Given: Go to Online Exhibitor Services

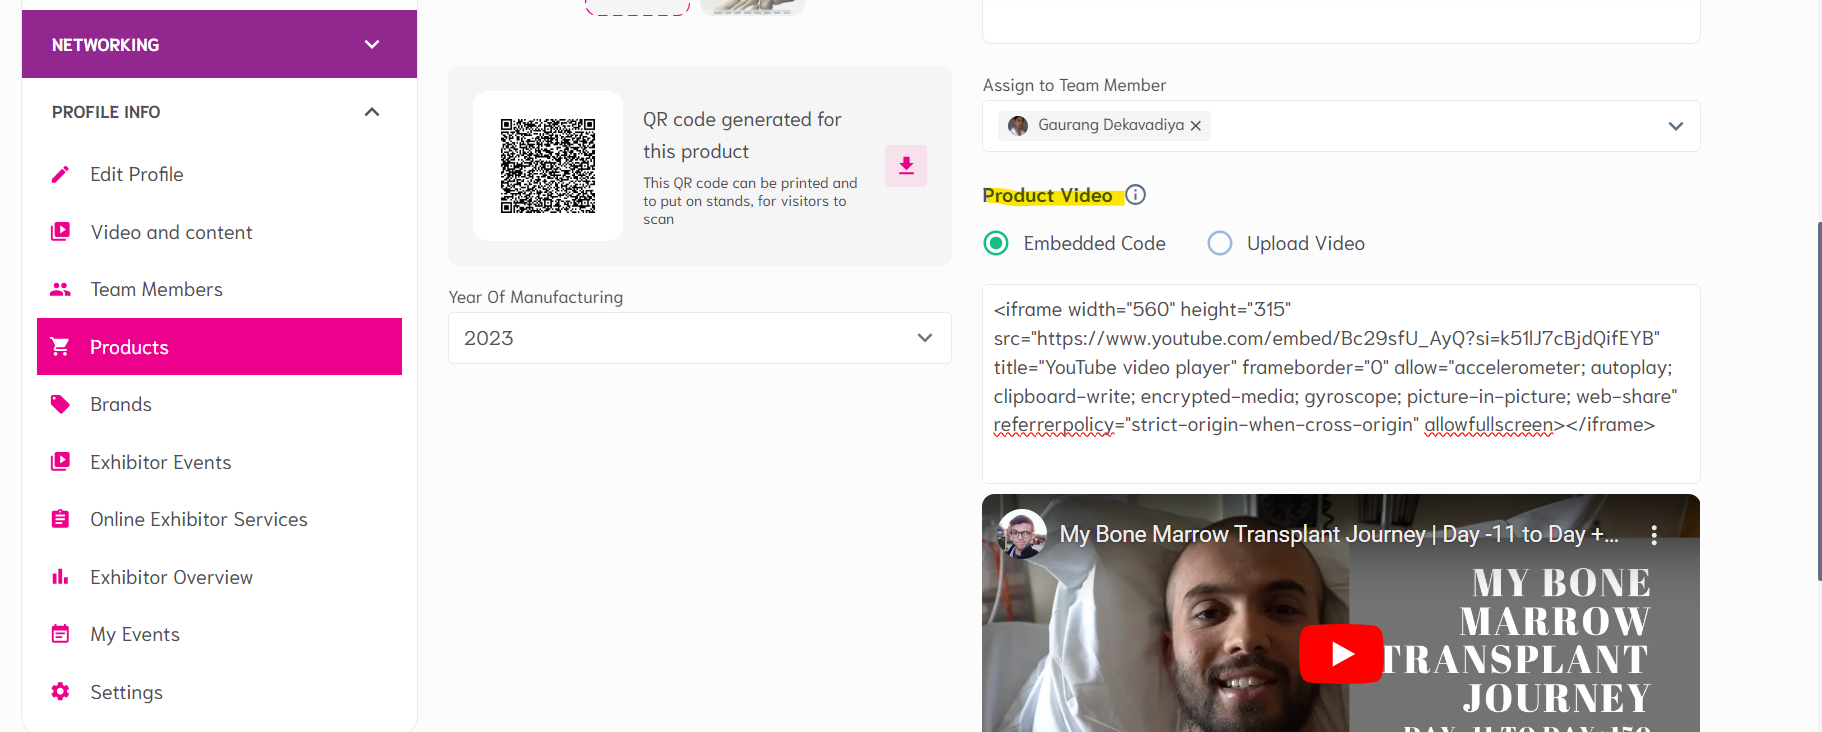Looking at the screenshot, I should pos(198,520).
